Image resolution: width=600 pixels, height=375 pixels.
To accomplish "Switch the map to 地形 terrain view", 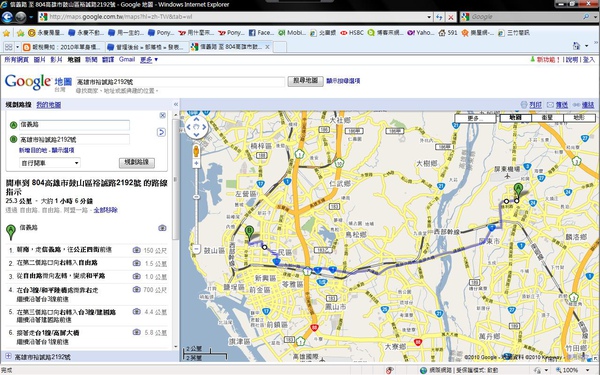I will (579, 118).
